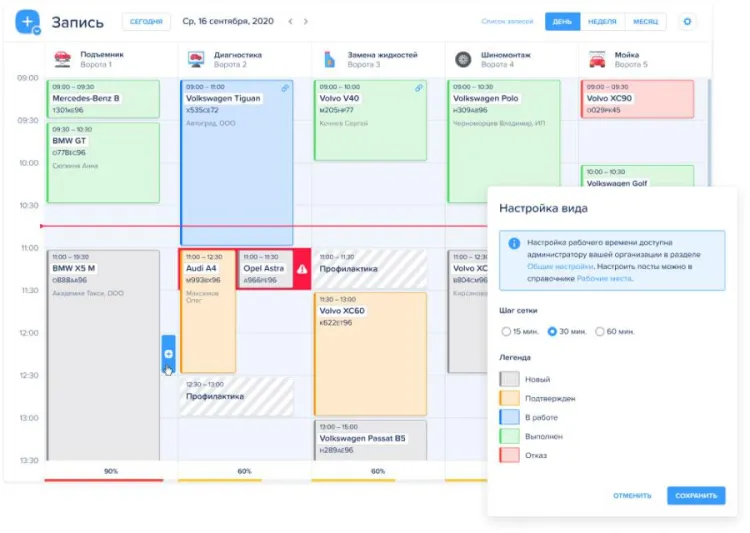Click Сохранить button
Image resolution: width=750 pixels, height=533 pixels.
point(696,496)
